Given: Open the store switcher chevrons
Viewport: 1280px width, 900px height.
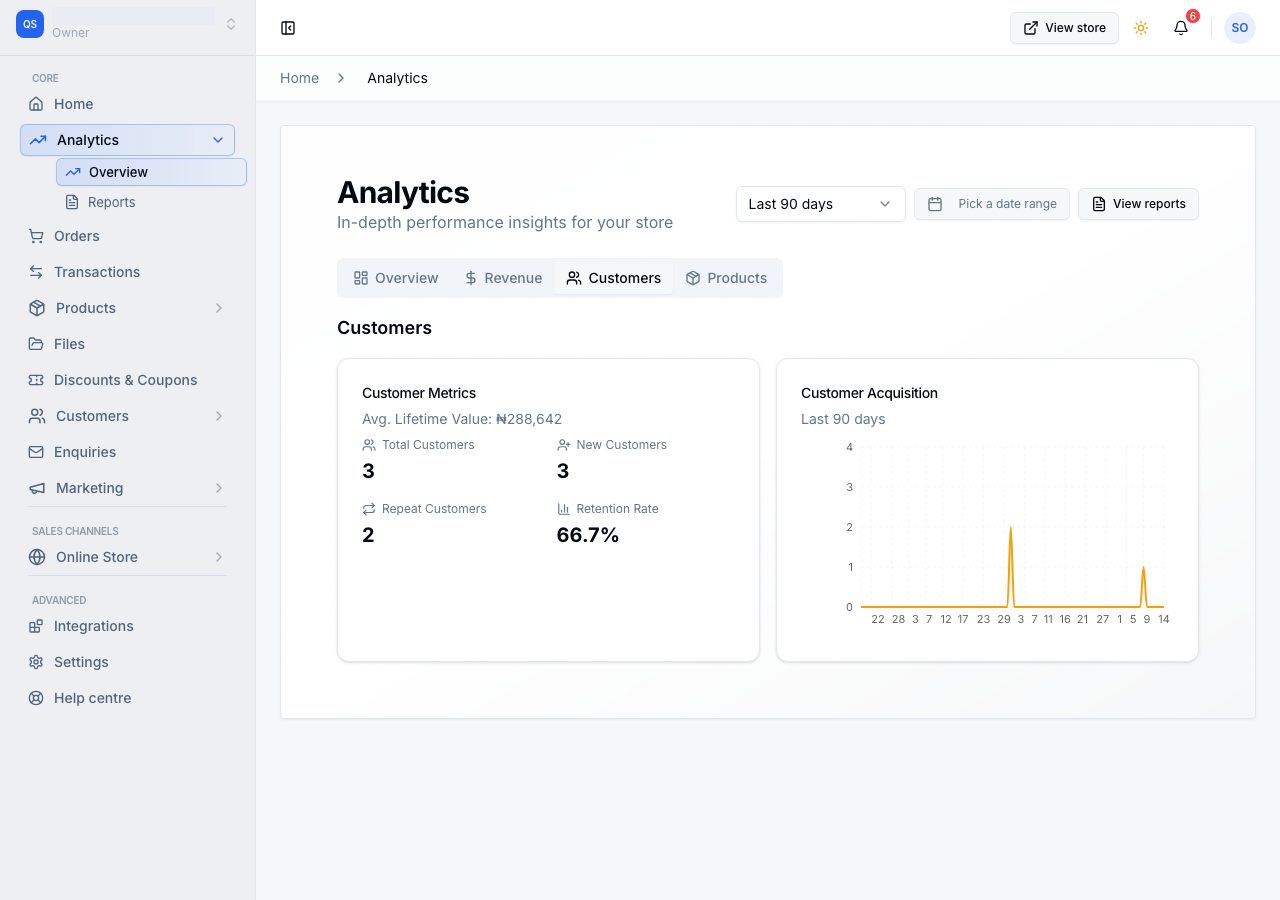Looking at the screenshot, I should (231, 24).
